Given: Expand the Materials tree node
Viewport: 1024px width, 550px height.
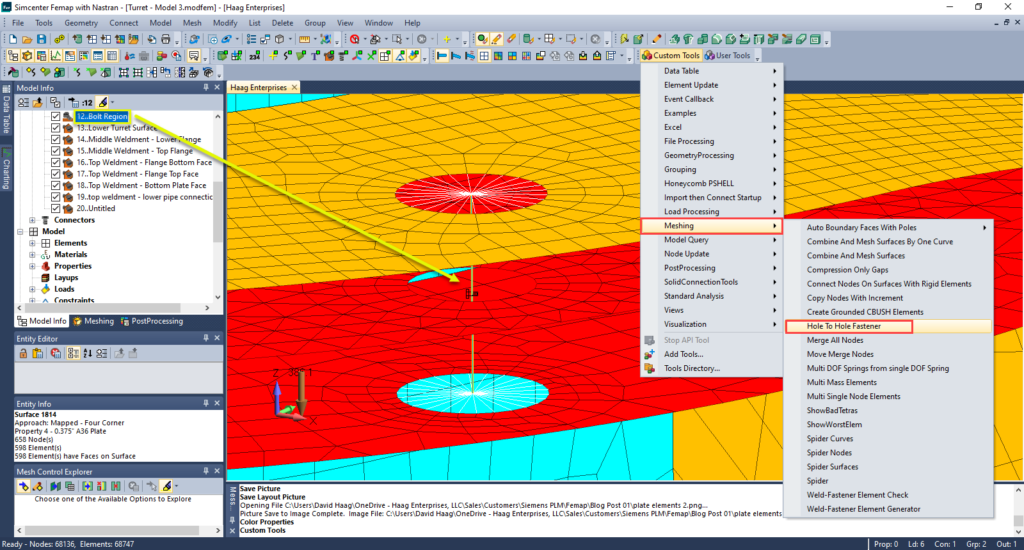Looking at the screenshot, I should pyautogui.click(x=32, y=255).
